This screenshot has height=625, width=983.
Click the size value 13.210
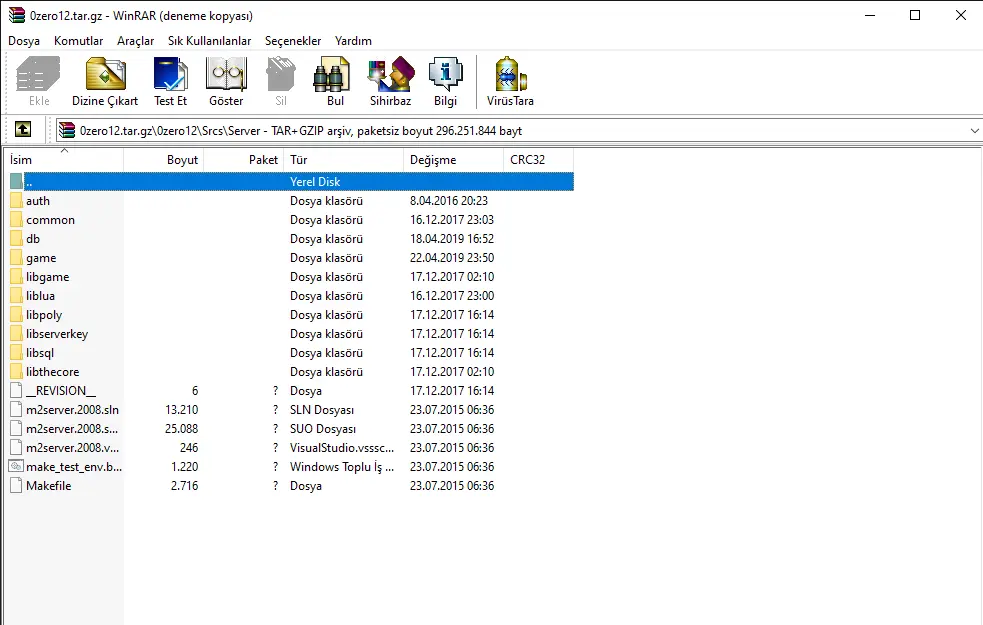(181, 409)
